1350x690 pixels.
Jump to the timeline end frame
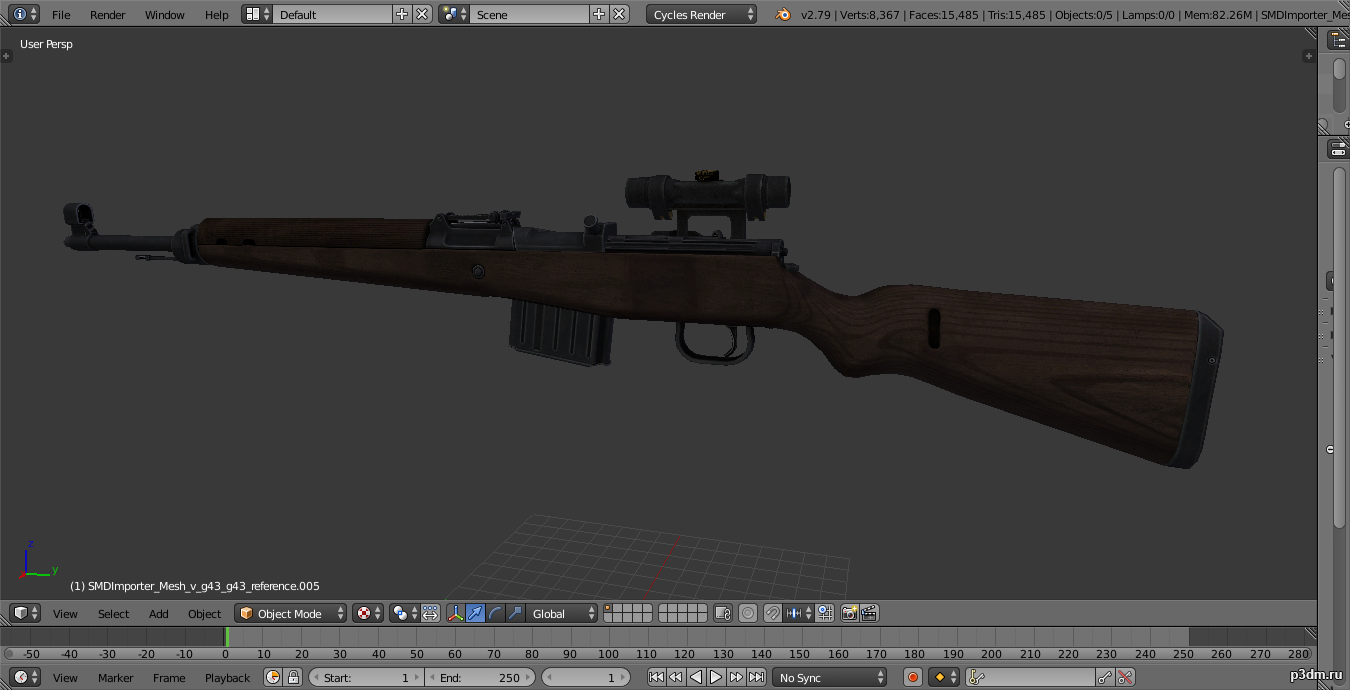(x=757, y=677)
